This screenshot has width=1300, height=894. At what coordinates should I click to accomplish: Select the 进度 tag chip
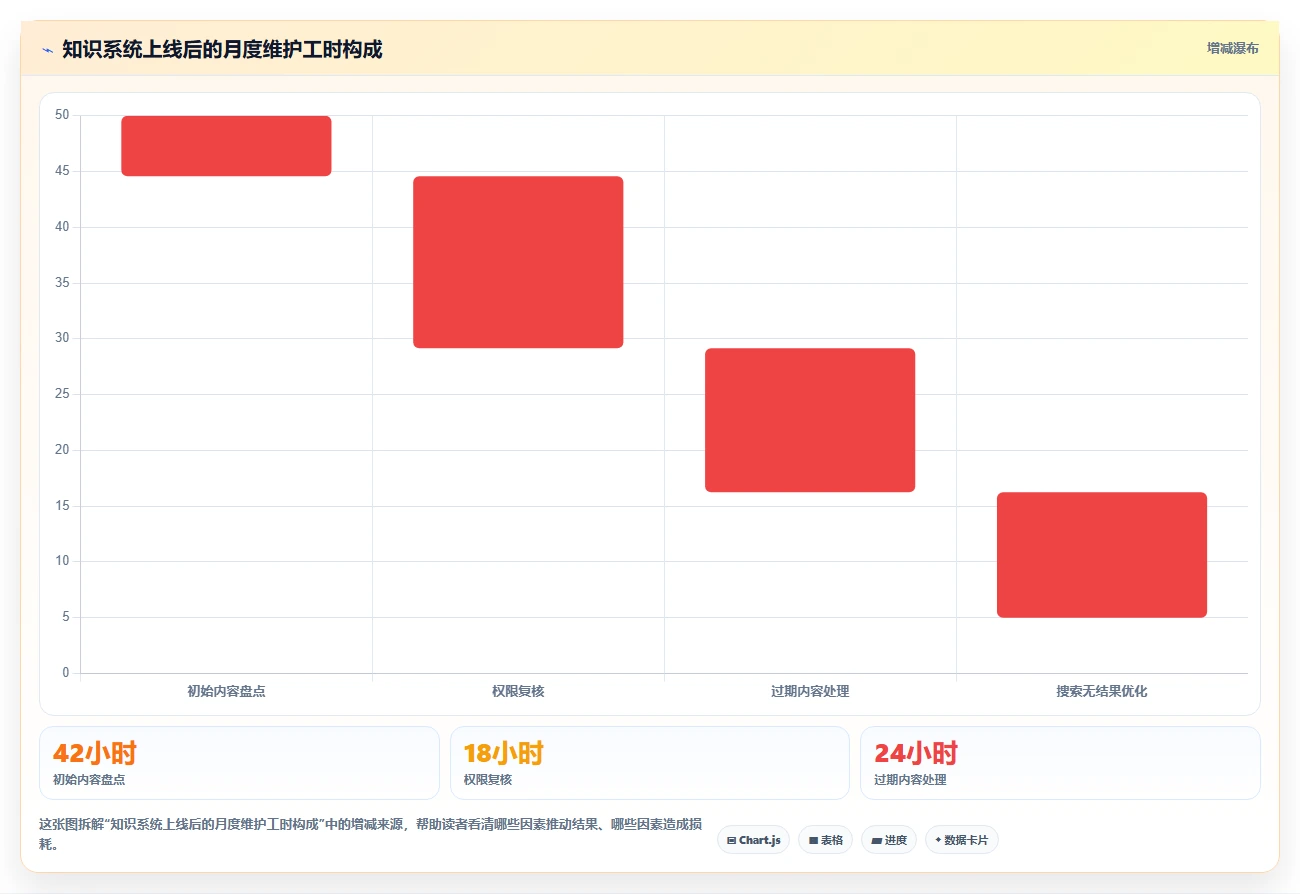pyautogui.click(x=889, y=840)
